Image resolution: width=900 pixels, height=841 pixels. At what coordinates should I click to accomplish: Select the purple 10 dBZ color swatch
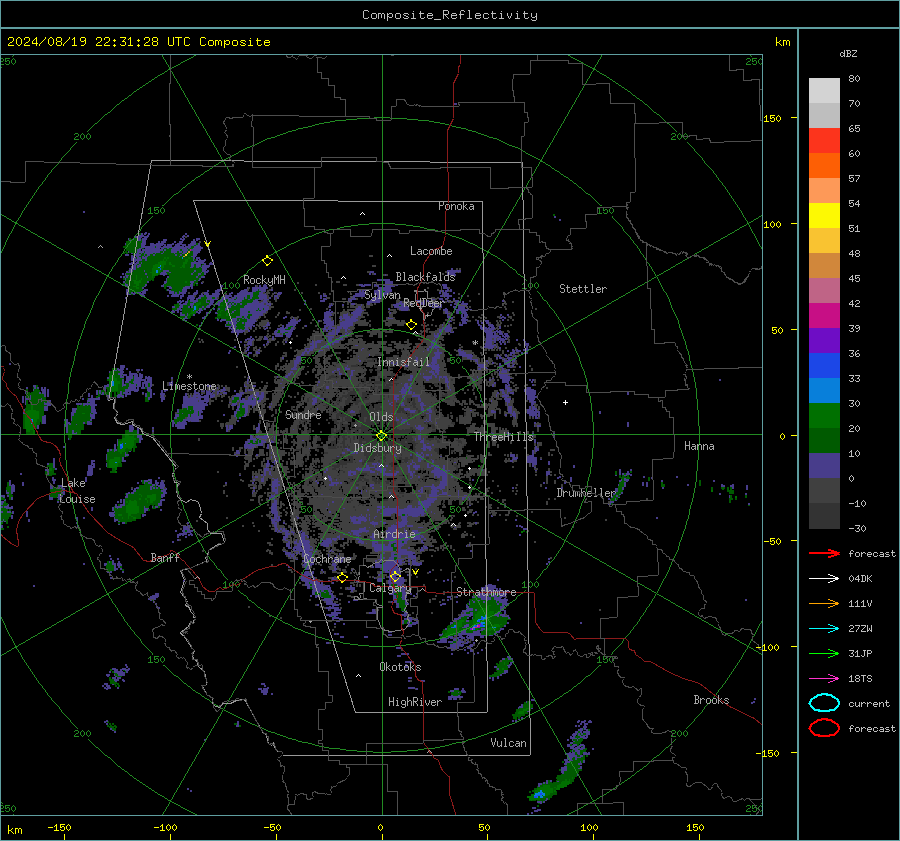[824, 466]
